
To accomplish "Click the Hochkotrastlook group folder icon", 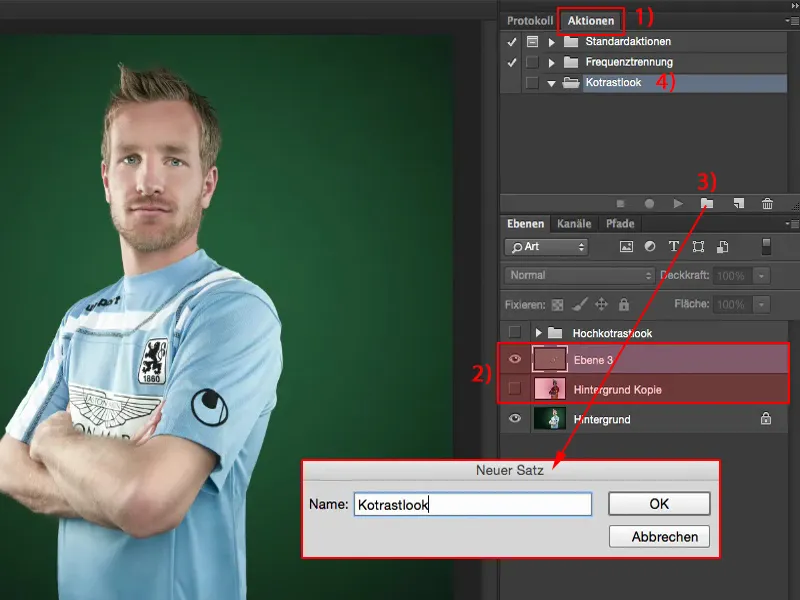I will coord(555,333).
